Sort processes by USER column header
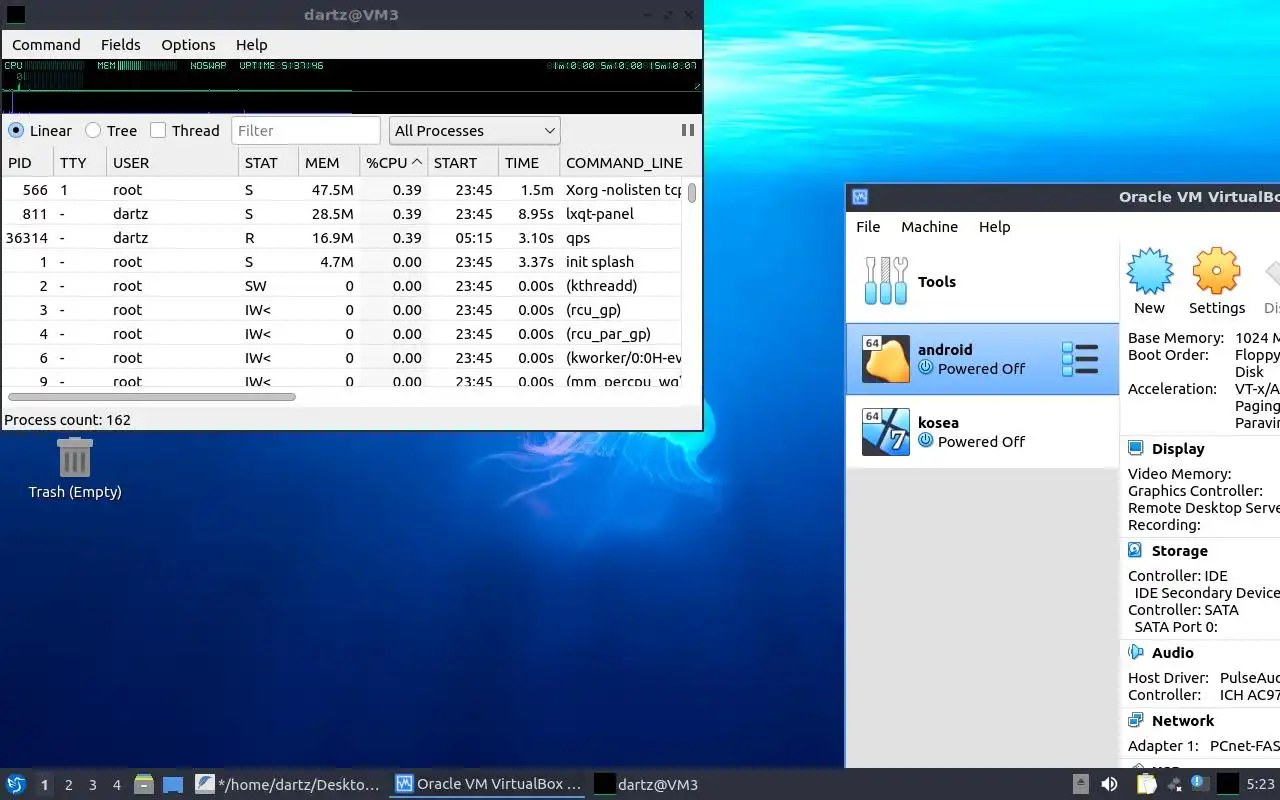1280x800 pixels. (x=172, y=162)
